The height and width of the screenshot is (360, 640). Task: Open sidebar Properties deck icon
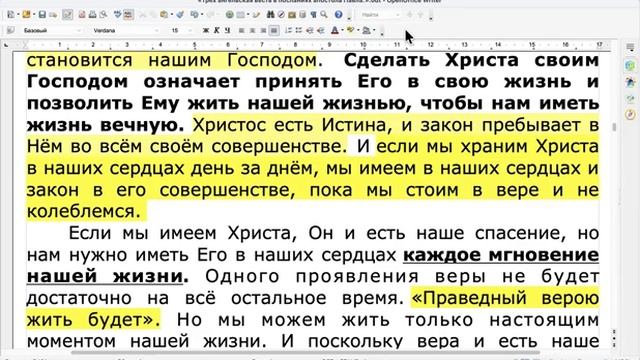[631, 65]
